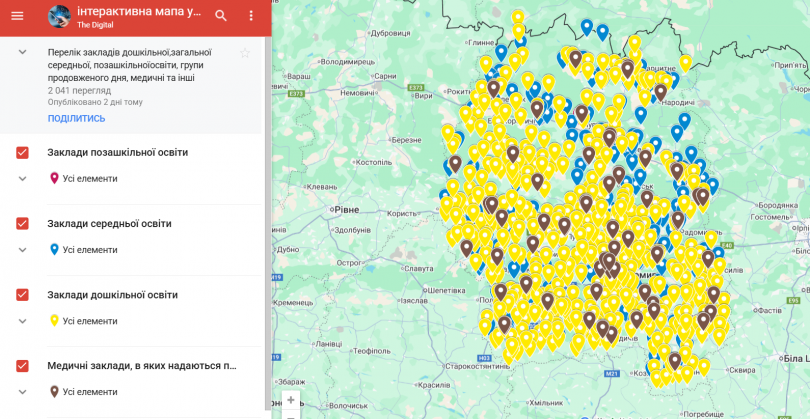Toggle the Заклади дошкільної освіти layer checkbox
This screenshot has height=419, width=810.
pos(23,295)
